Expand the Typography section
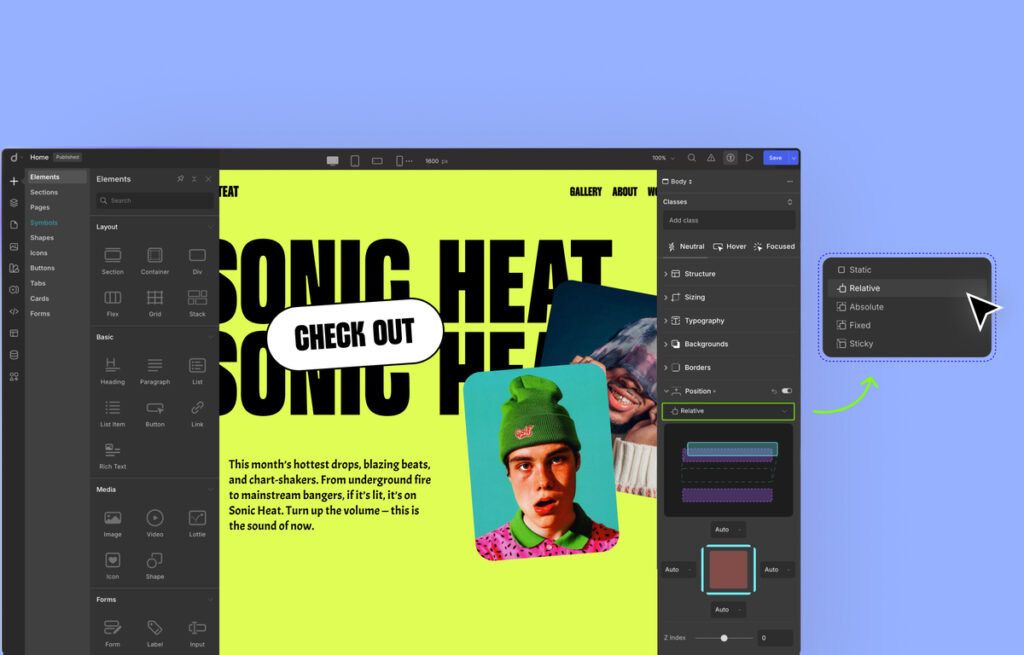The width and height of the screenshot is (1024, 655). click(x=704, y=321)
